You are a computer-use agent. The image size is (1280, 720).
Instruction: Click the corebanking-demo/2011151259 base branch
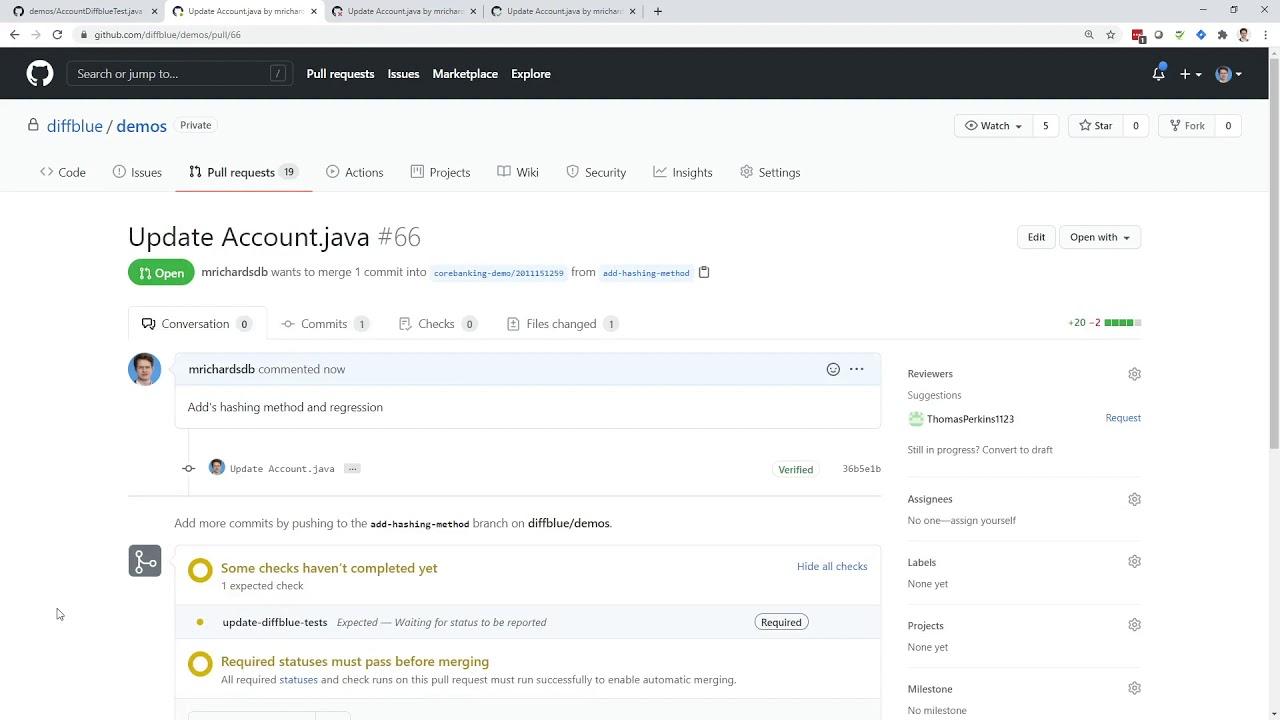499,273
